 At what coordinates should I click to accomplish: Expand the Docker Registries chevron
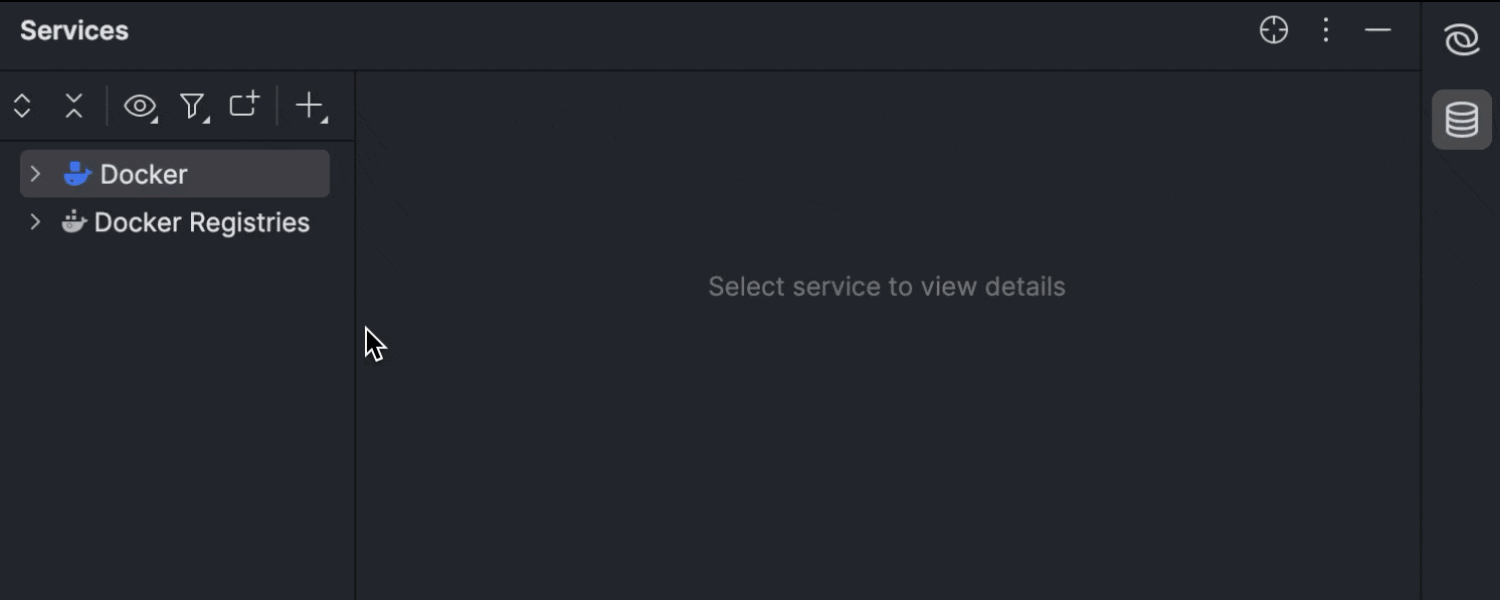pos(35,222)
